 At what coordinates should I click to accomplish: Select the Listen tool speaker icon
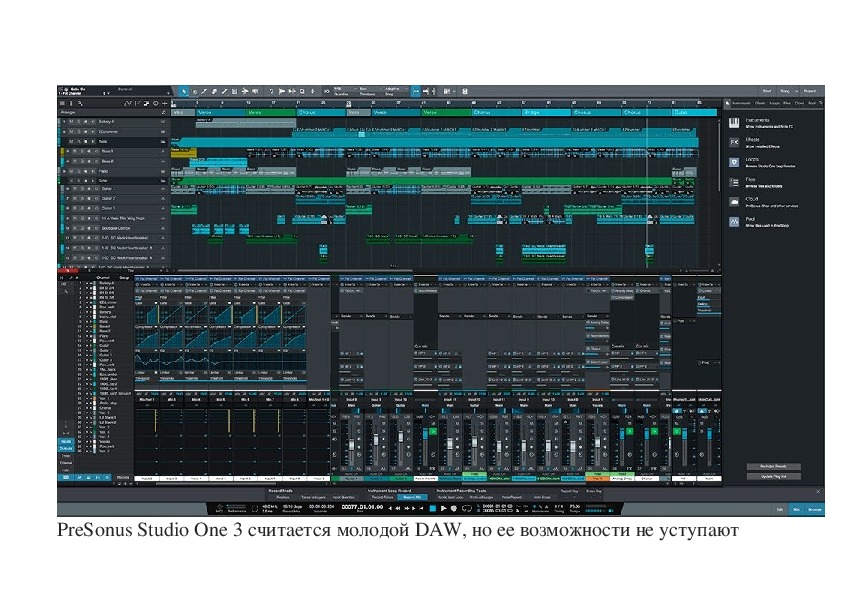[255, 92]
